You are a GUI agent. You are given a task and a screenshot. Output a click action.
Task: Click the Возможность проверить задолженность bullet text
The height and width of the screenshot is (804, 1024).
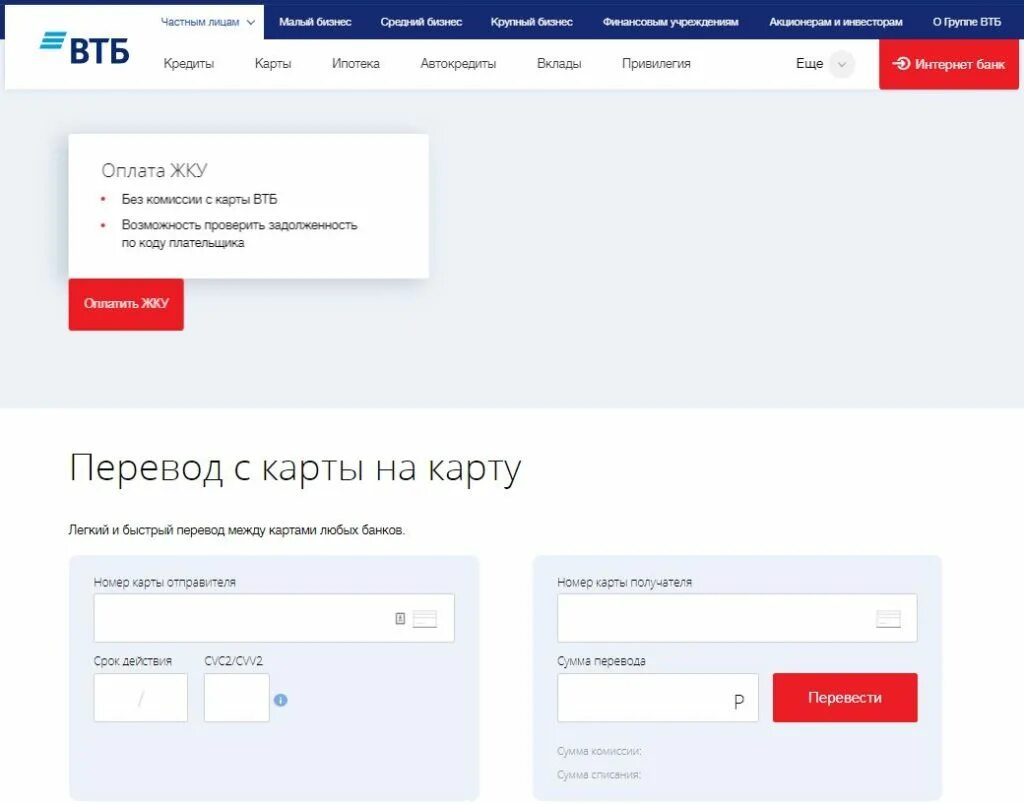coord(240,234)
